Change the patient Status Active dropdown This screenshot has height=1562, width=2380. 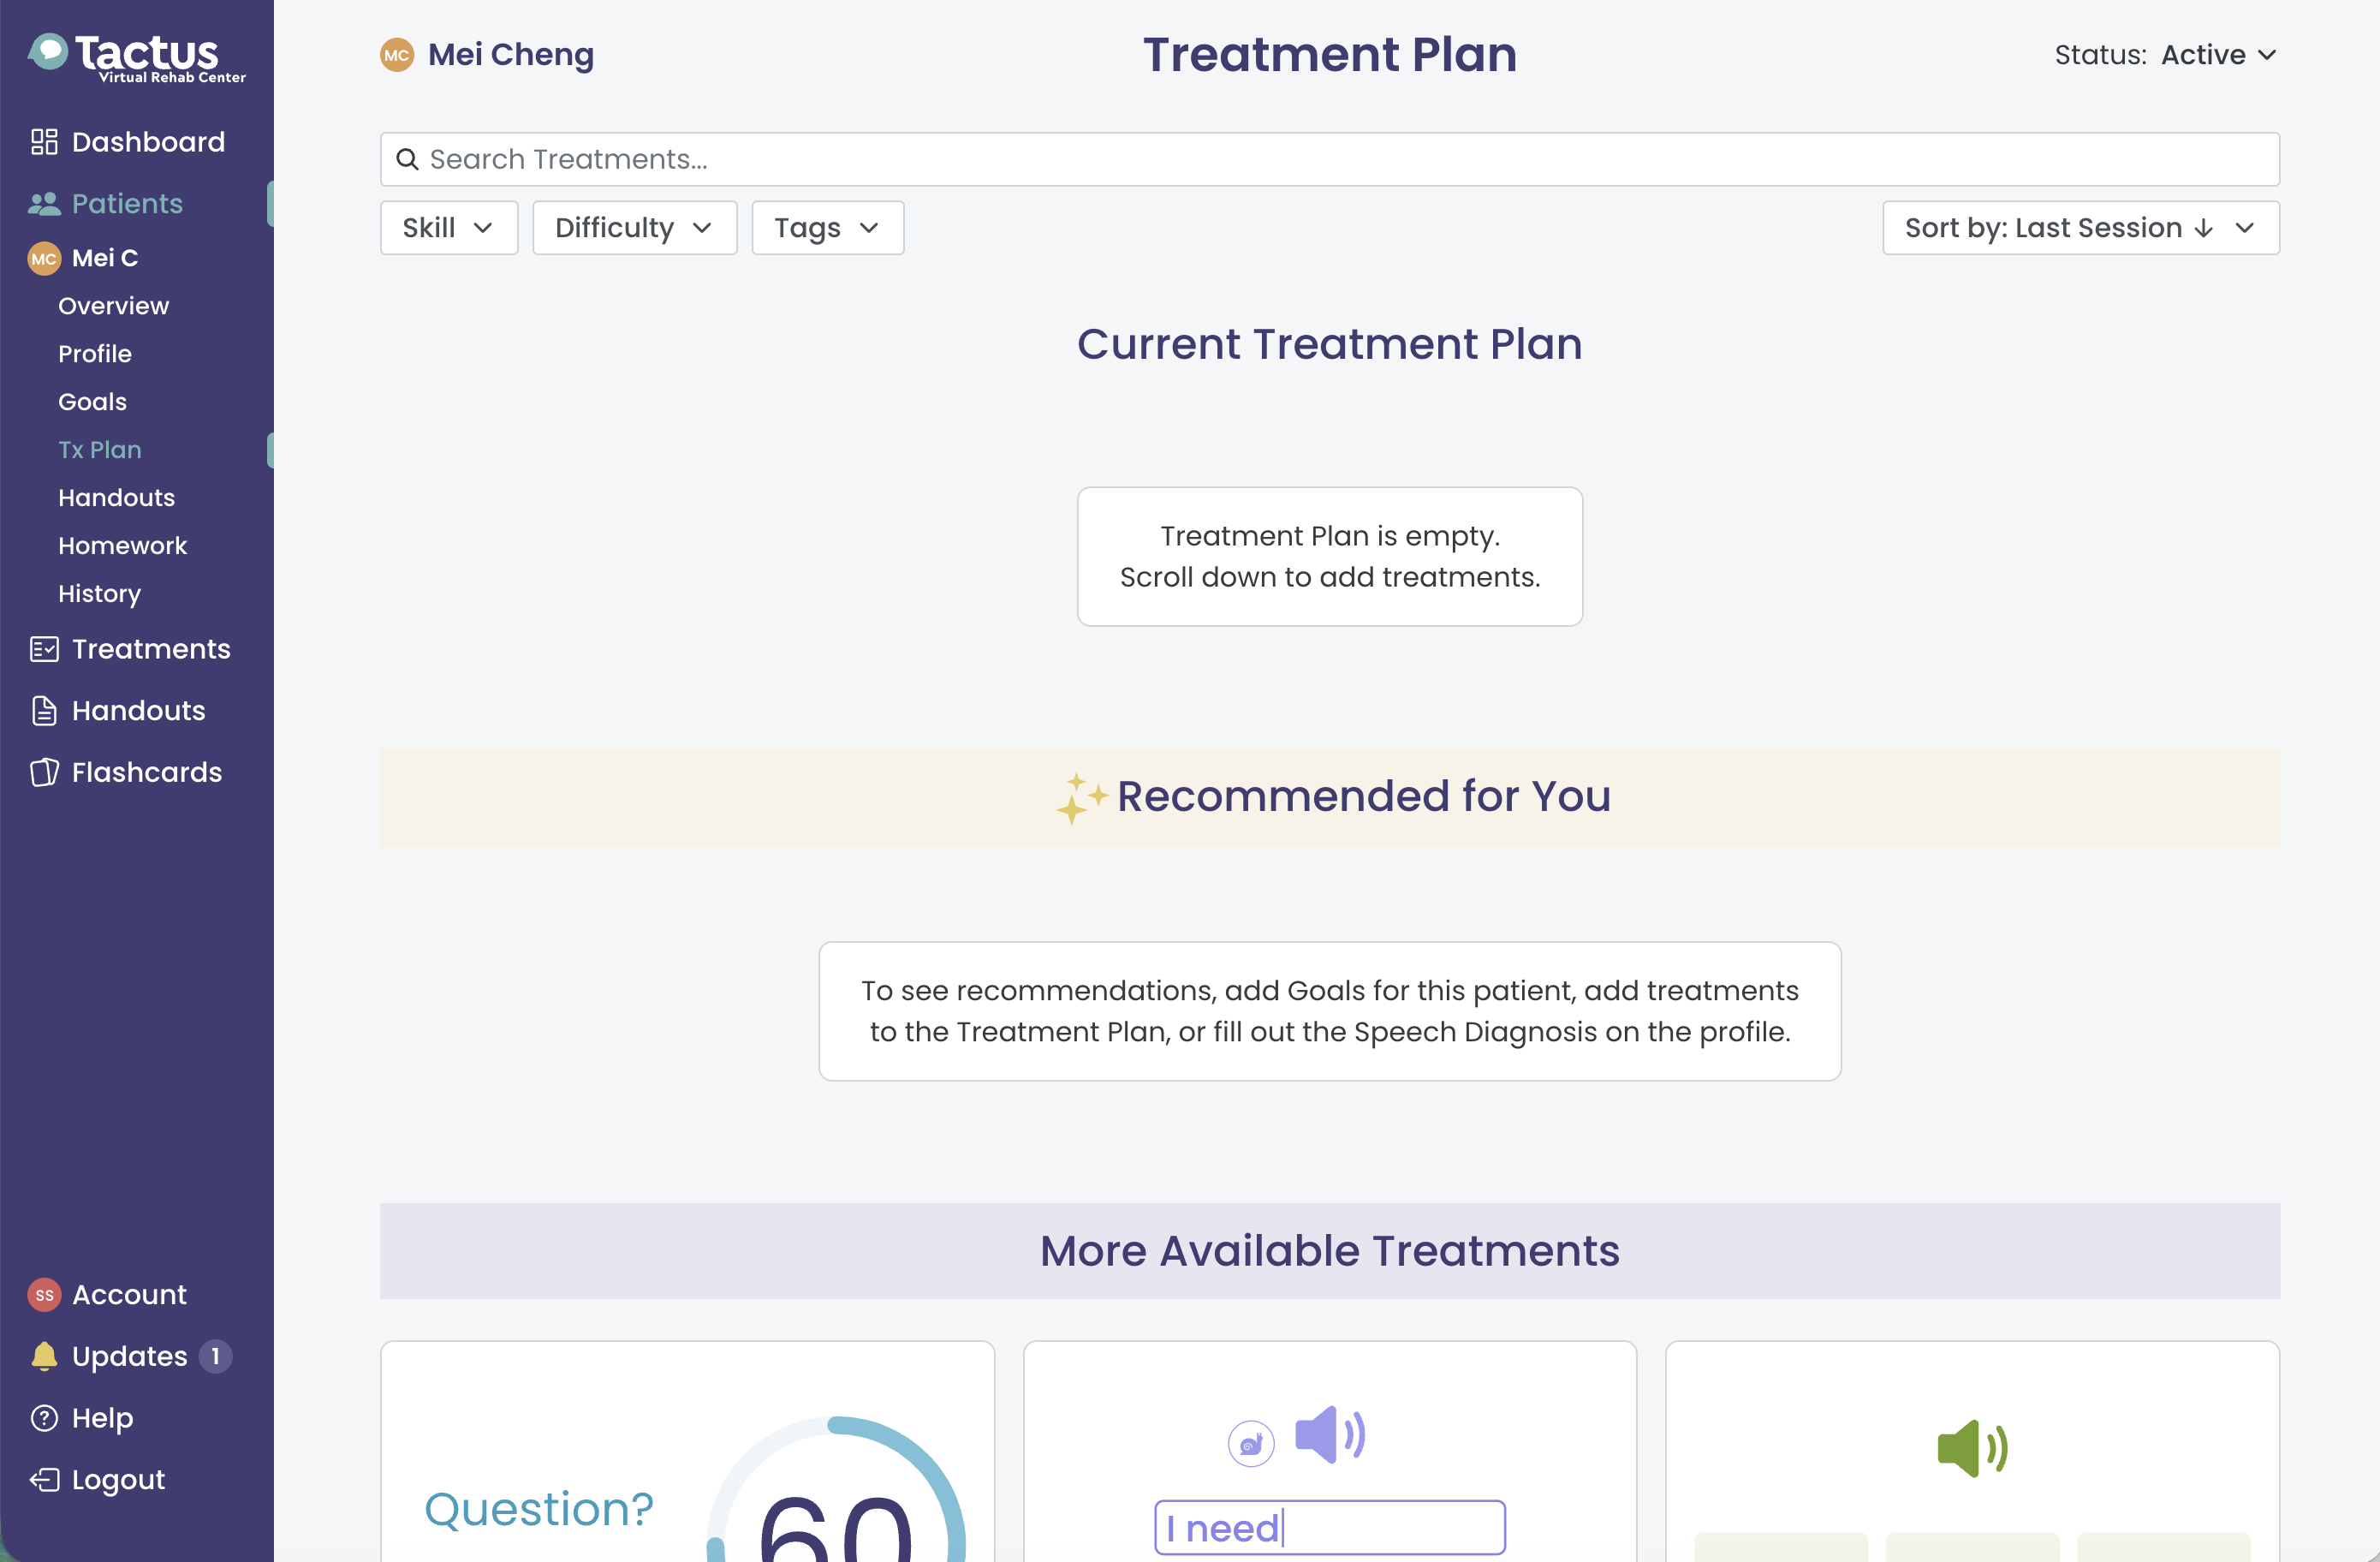pos(2218,55)
